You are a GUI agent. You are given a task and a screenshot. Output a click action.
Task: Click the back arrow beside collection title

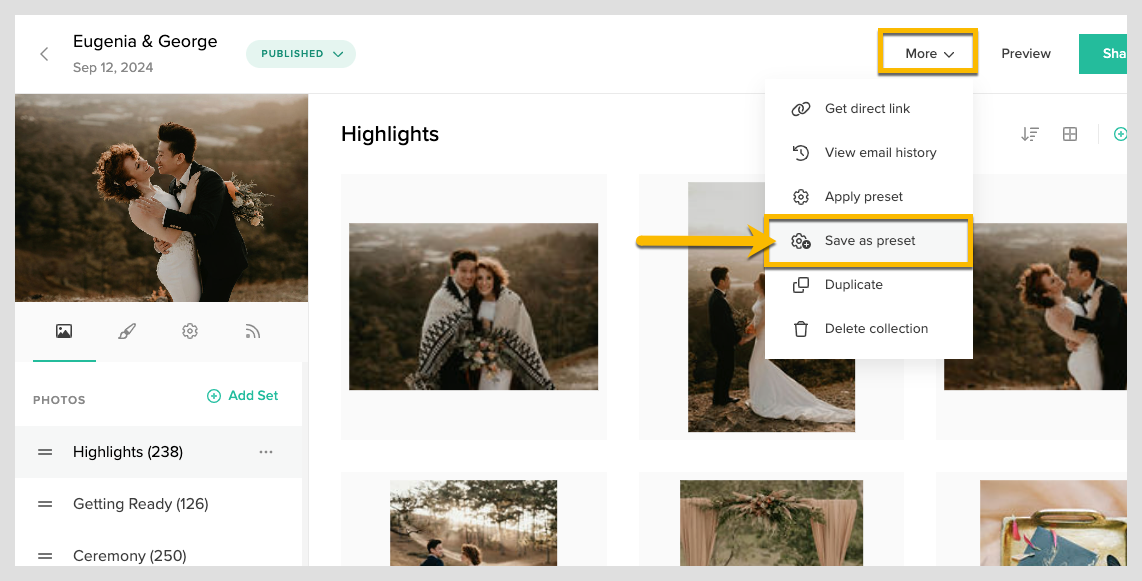pos(44,54)
